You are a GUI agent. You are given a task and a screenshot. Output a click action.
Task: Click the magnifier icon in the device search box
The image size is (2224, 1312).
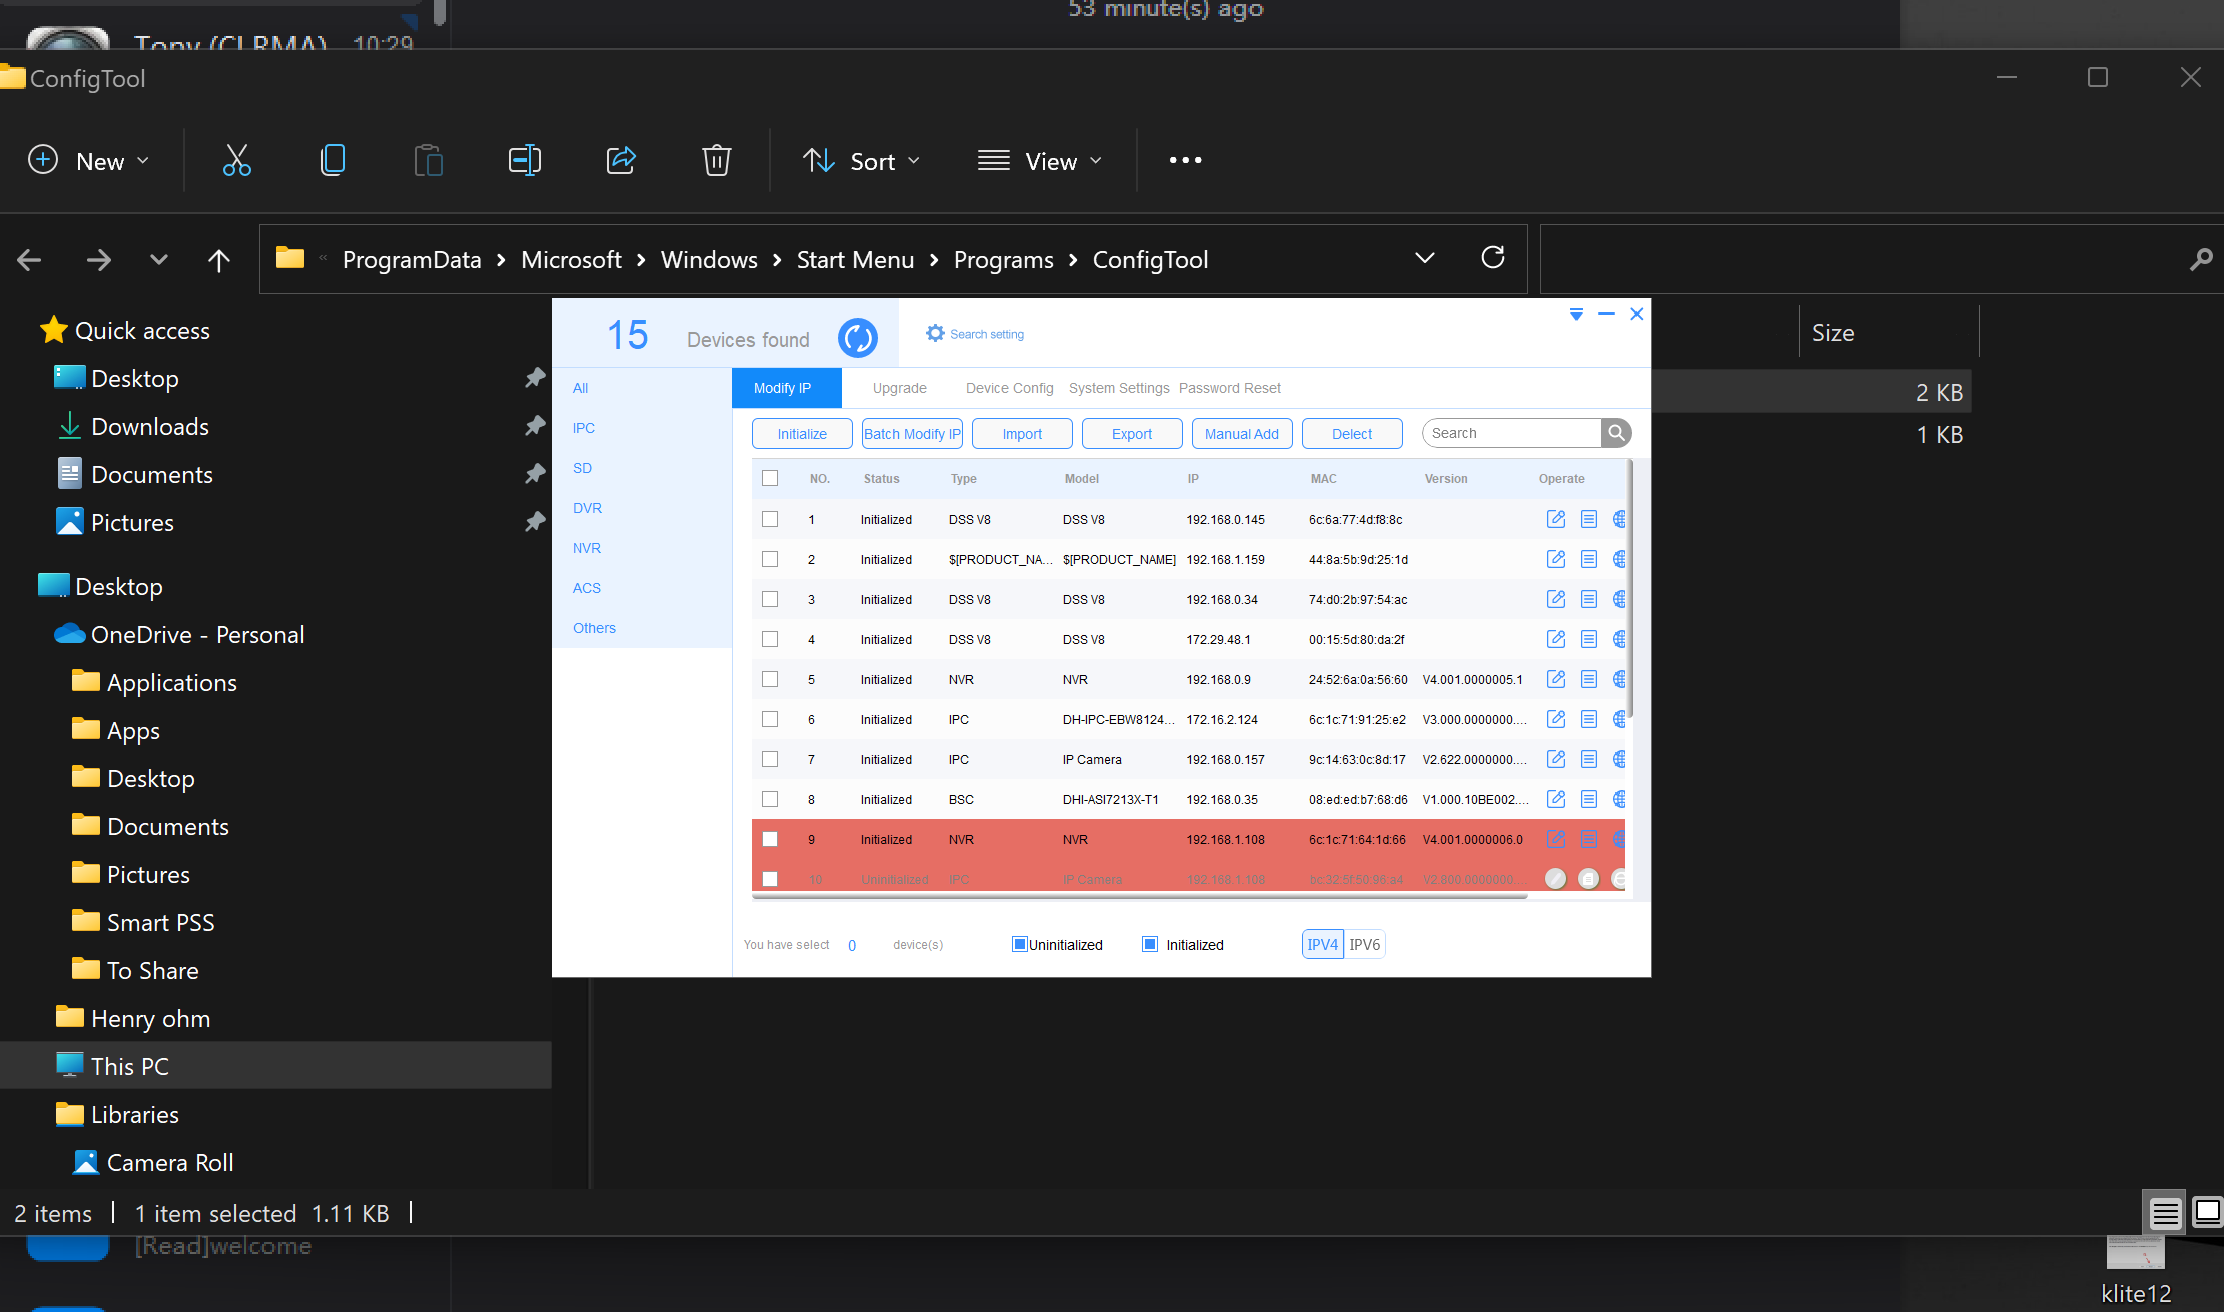[x=1616, y=432]
